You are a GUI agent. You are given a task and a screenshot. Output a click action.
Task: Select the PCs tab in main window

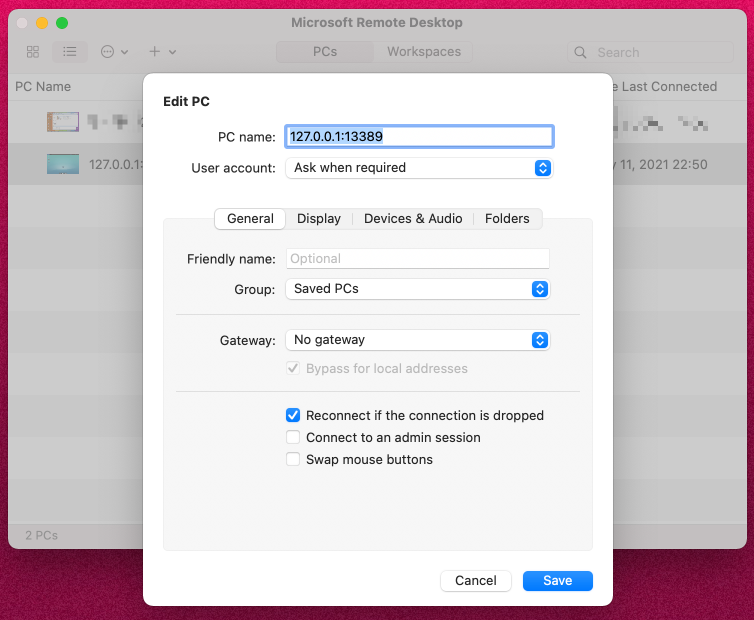click(325, 51)
